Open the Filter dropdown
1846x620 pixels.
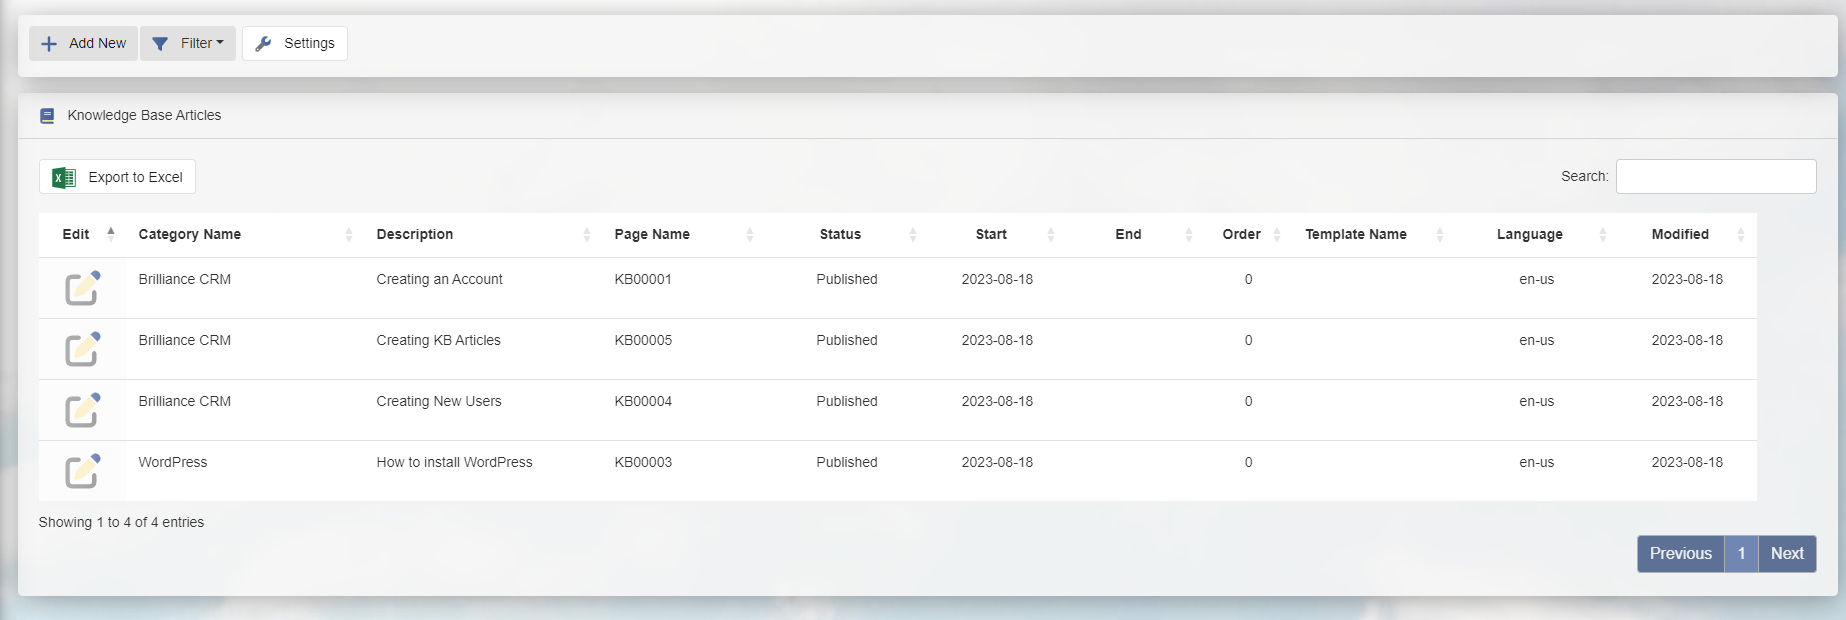(188, 43)
